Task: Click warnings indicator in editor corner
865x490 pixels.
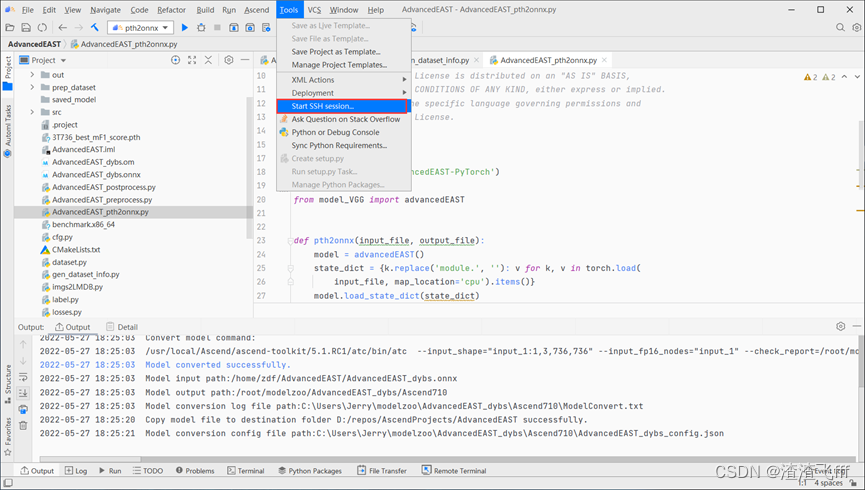Action: click(x=820, y=77)
